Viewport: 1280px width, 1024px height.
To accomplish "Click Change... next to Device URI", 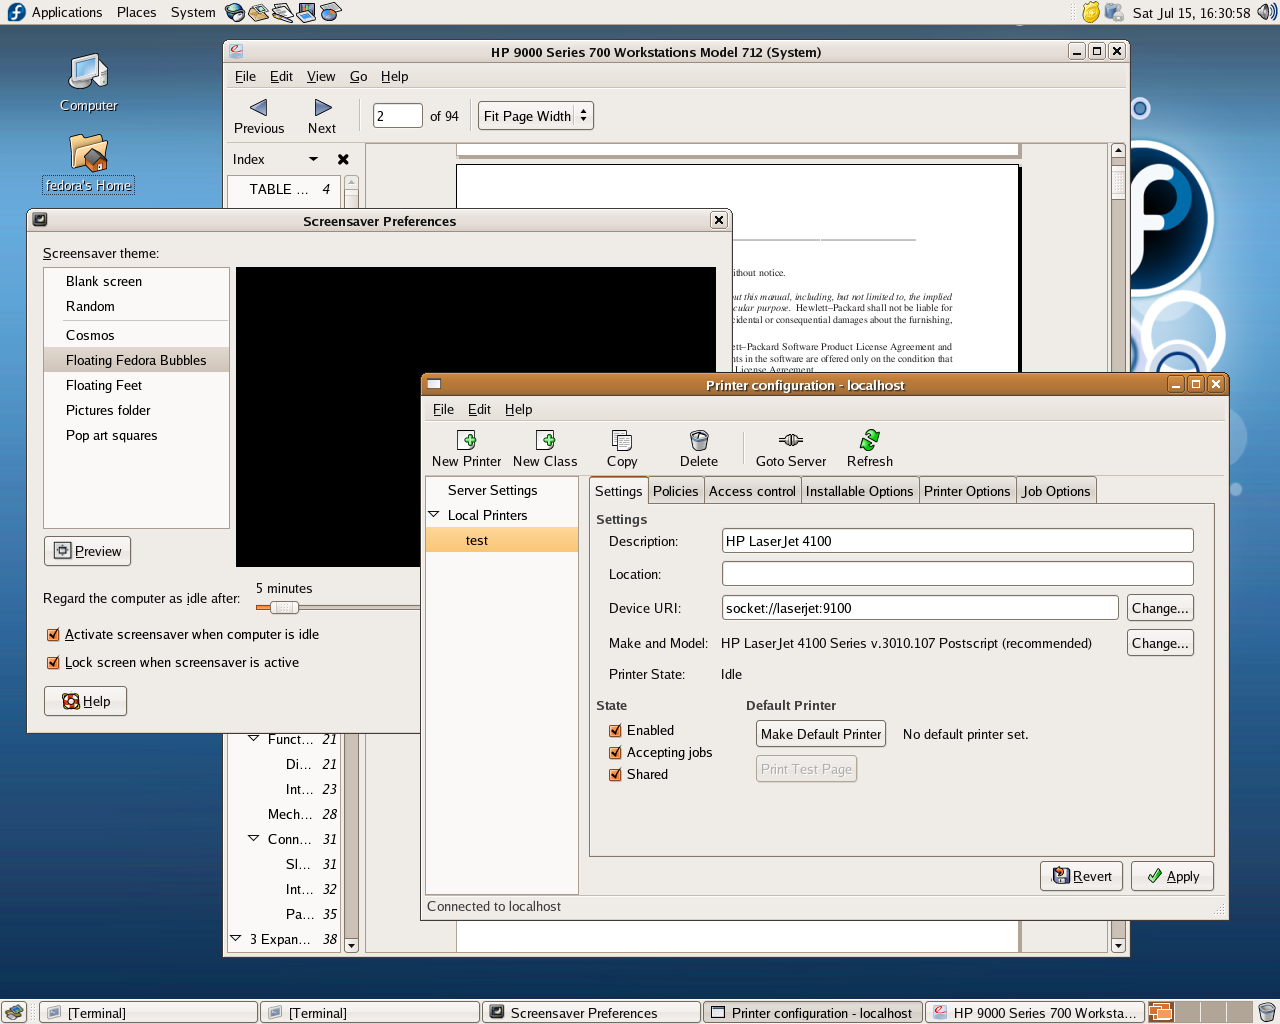I will 1160,608.
